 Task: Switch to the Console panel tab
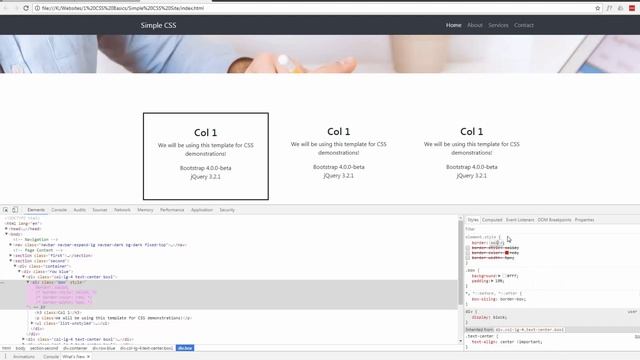coord(59,210)
